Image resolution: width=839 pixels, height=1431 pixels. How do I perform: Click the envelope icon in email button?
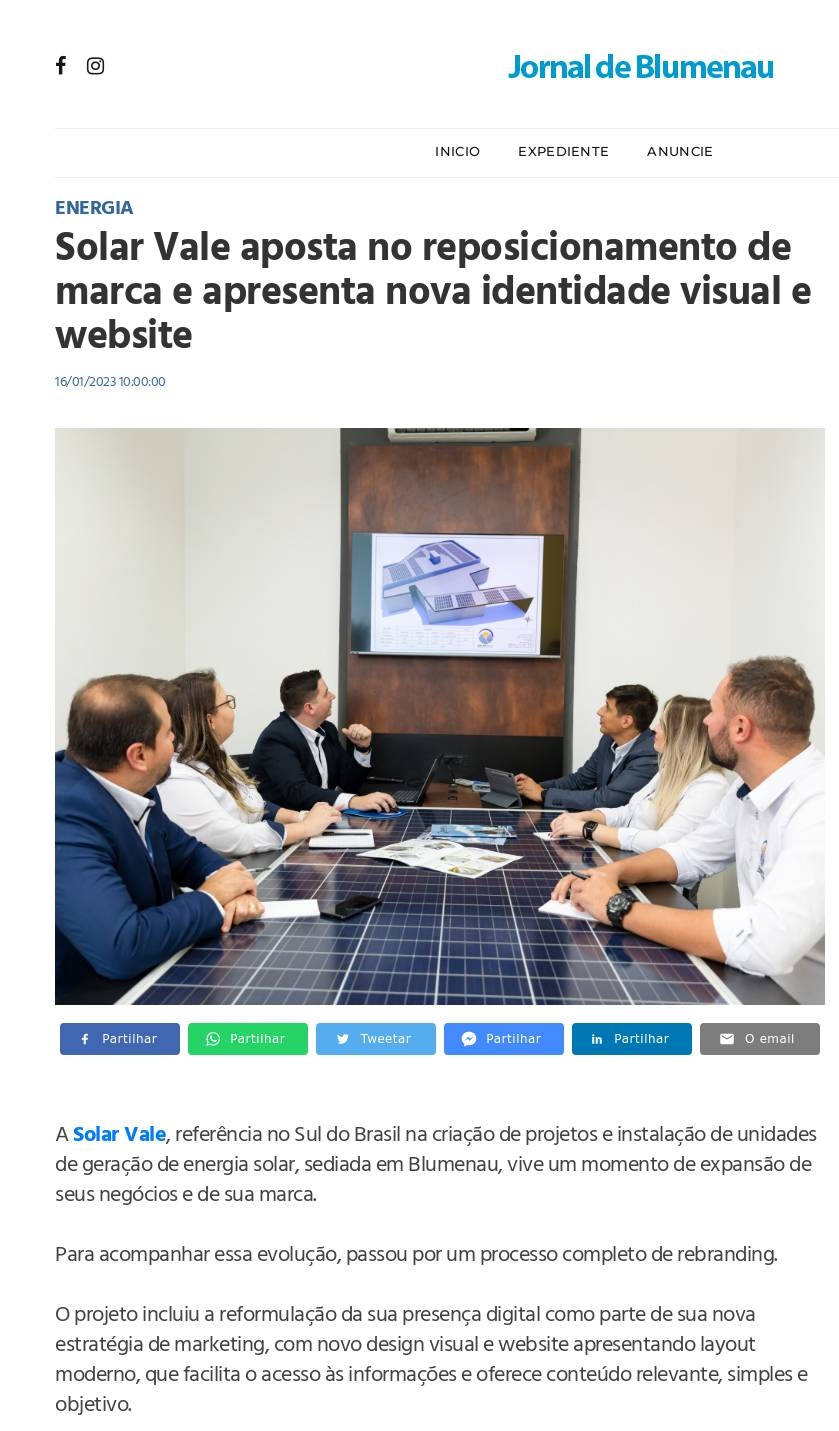click(x=727, y=1039)
